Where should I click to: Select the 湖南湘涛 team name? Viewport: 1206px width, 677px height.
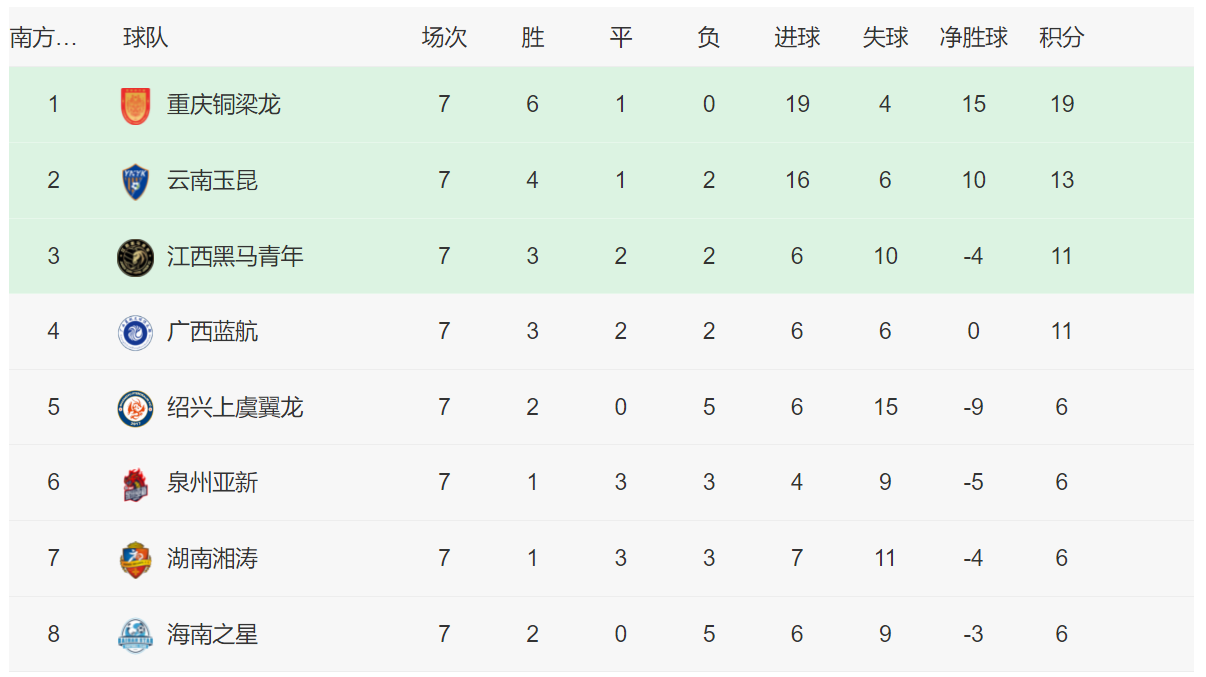pyautogui.click(x=212, y=559)
